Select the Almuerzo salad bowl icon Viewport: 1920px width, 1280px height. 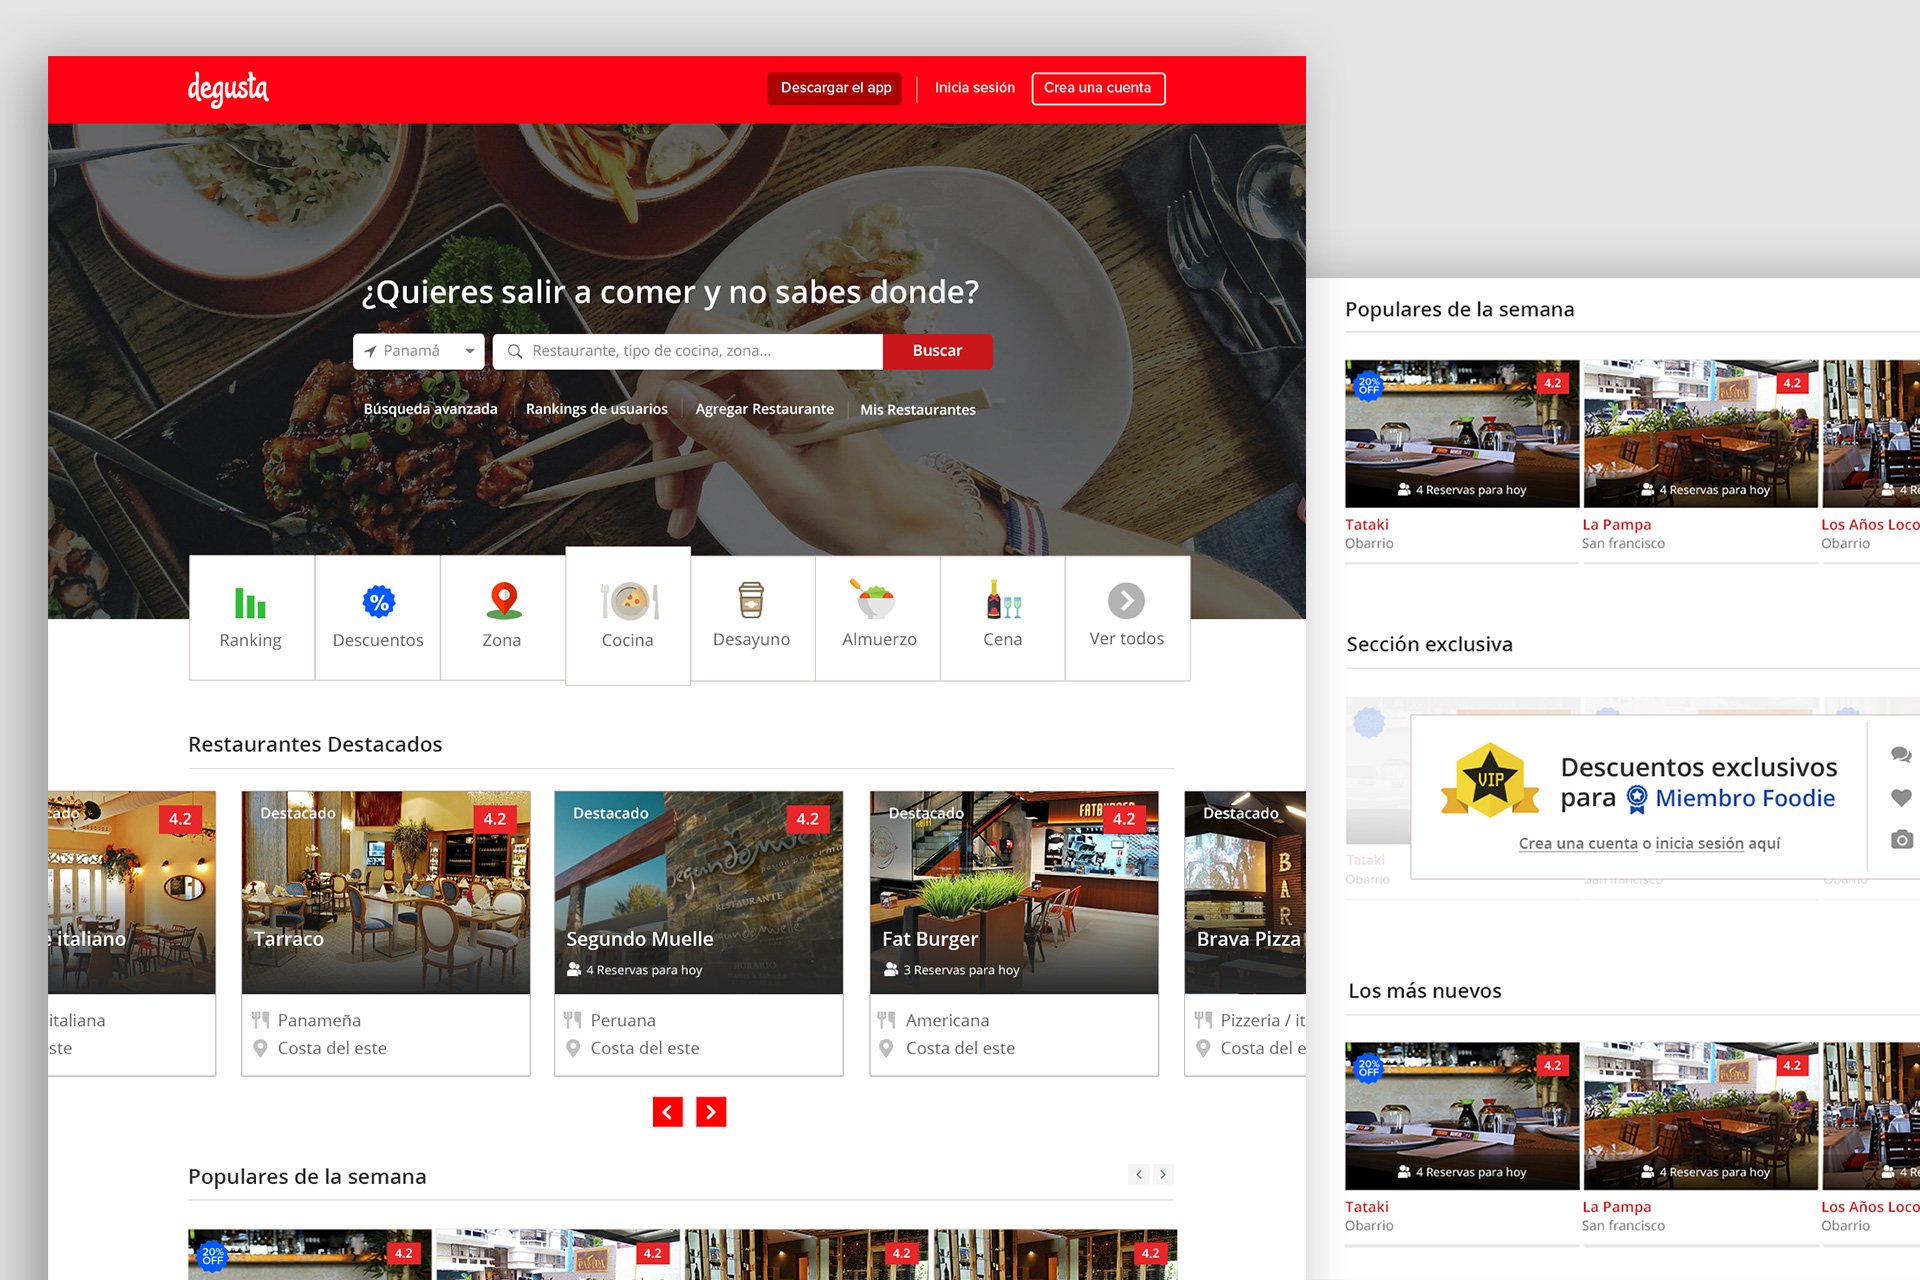877,600
